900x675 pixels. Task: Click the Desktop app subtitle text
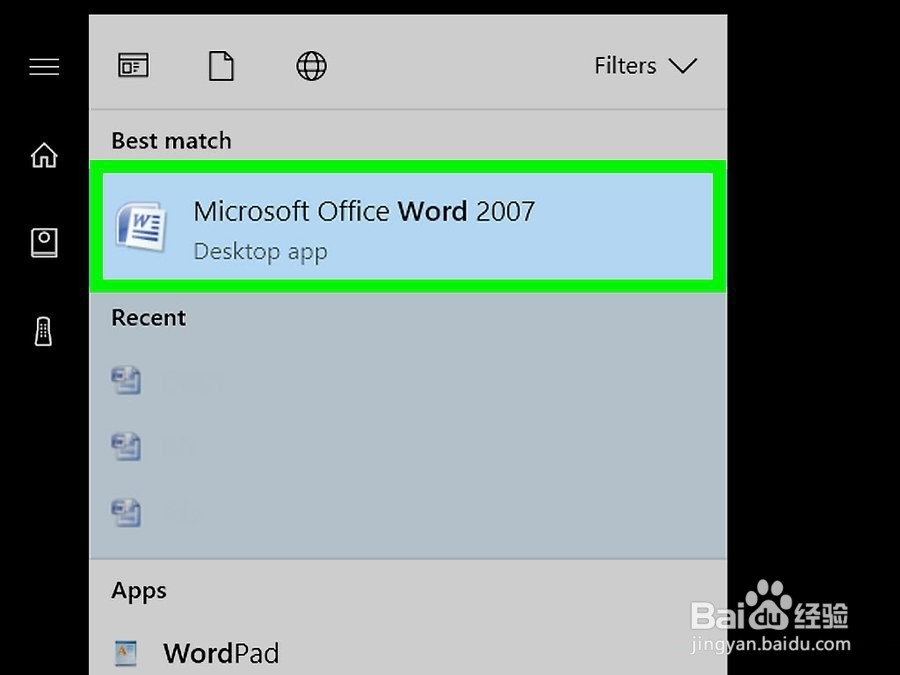pyautogui.click(x=261, y=251)
